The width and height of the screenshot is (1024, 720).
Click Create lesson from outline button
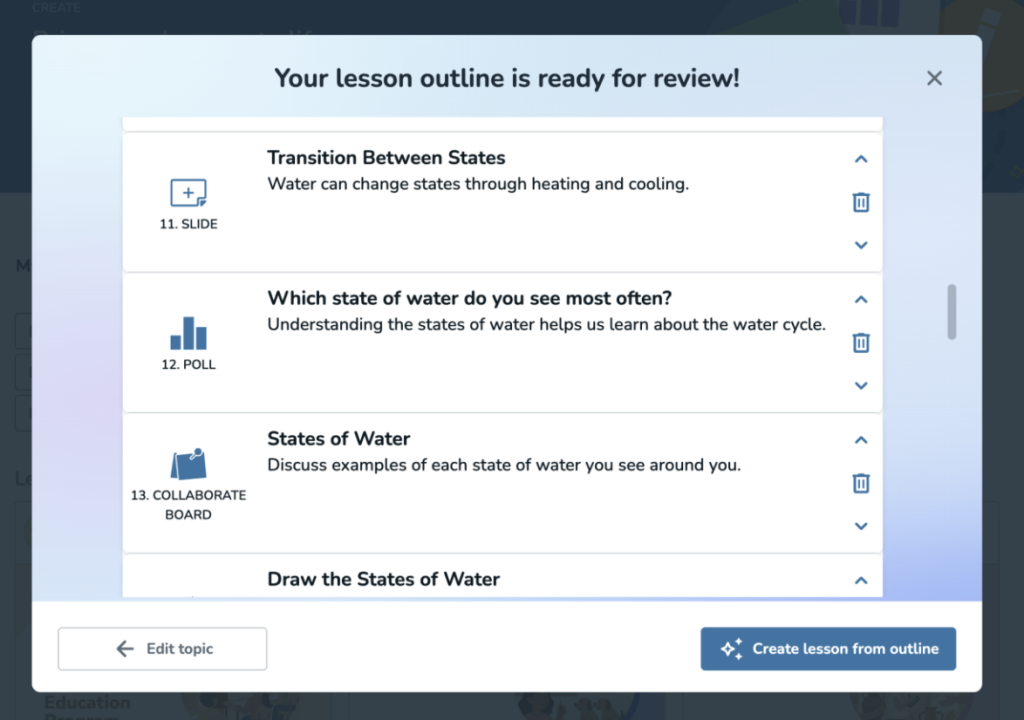pyautogui.click(x=828, y=649)
